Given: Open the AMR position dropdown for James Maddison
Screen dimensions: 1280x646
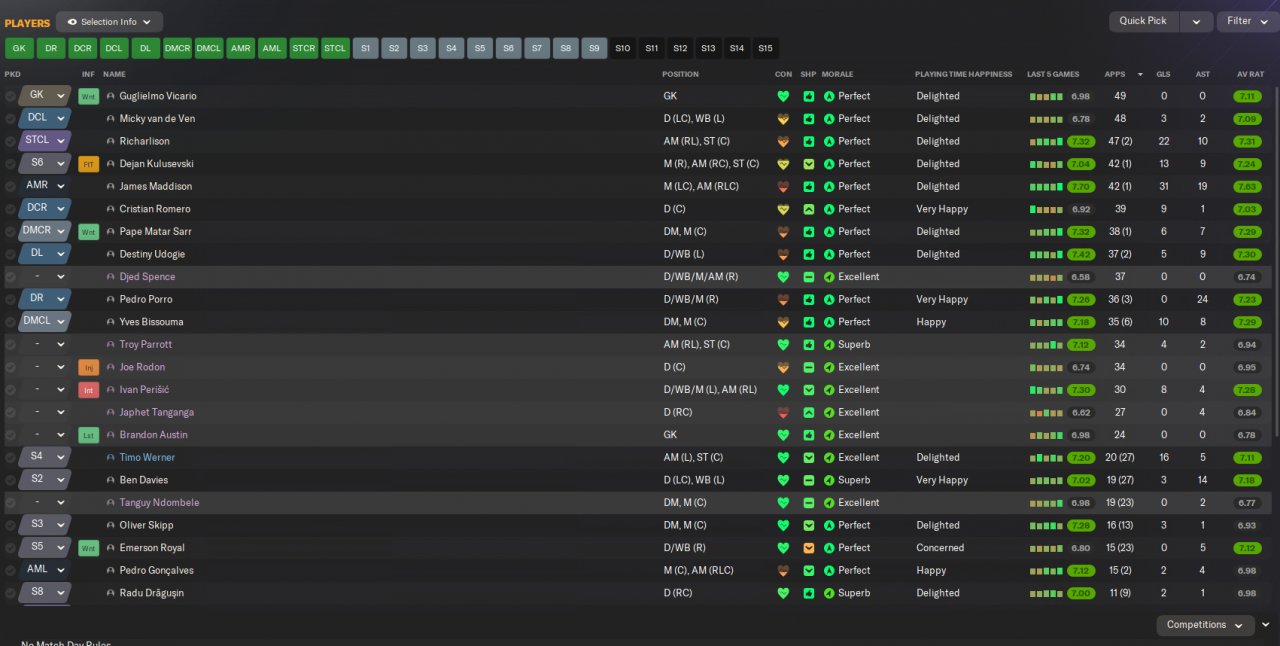Looking at the screenshot, I should point(45,186).
